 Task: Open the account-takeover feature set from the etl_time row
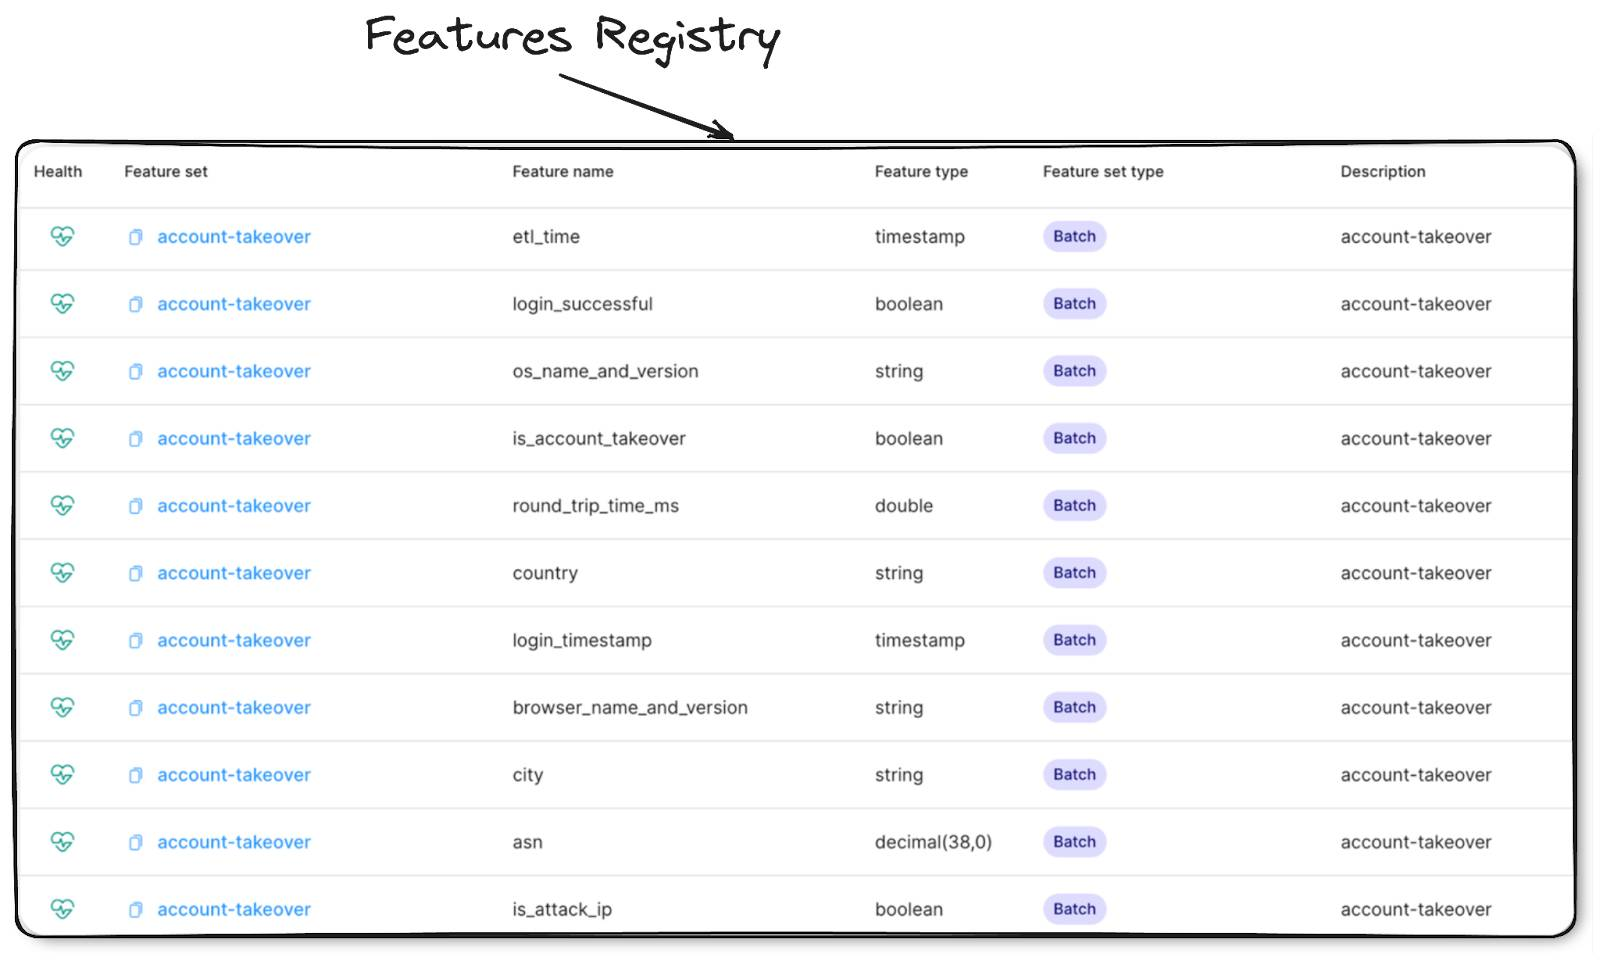coord(233,237)
